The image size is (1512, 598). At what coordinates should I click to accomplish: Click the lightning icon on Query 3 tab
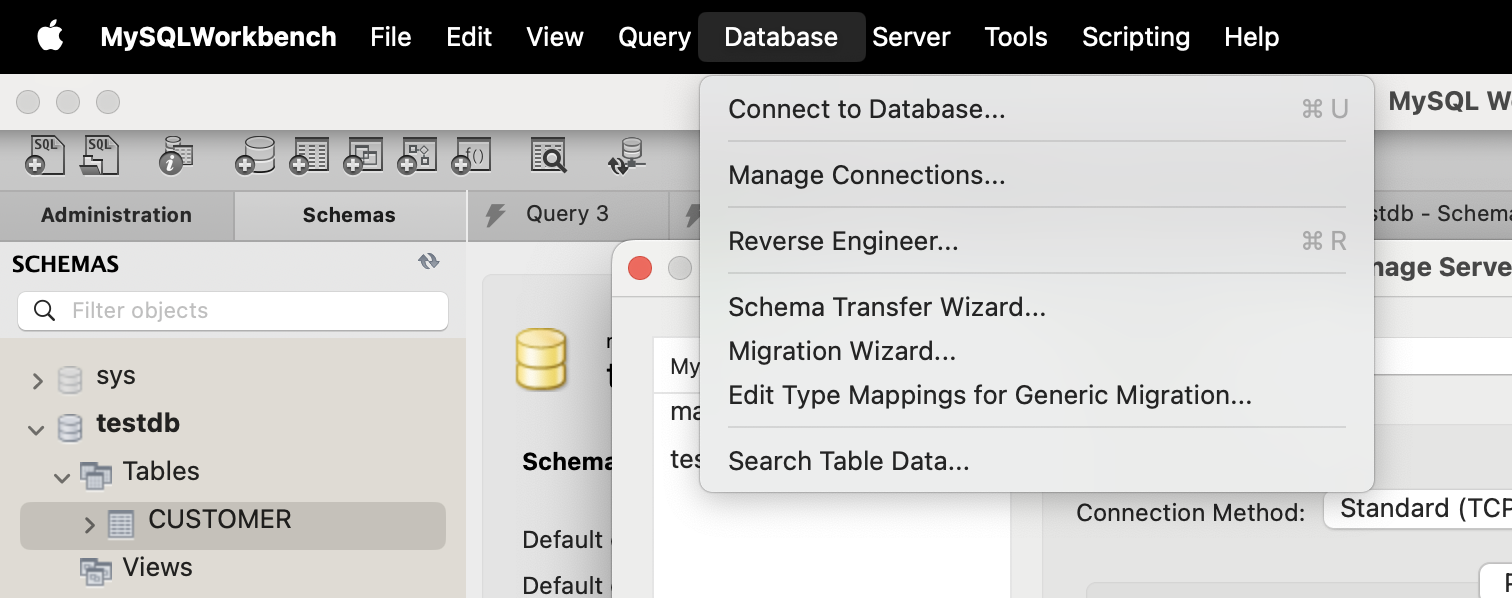pyautogui.click(x=494, y=214)
